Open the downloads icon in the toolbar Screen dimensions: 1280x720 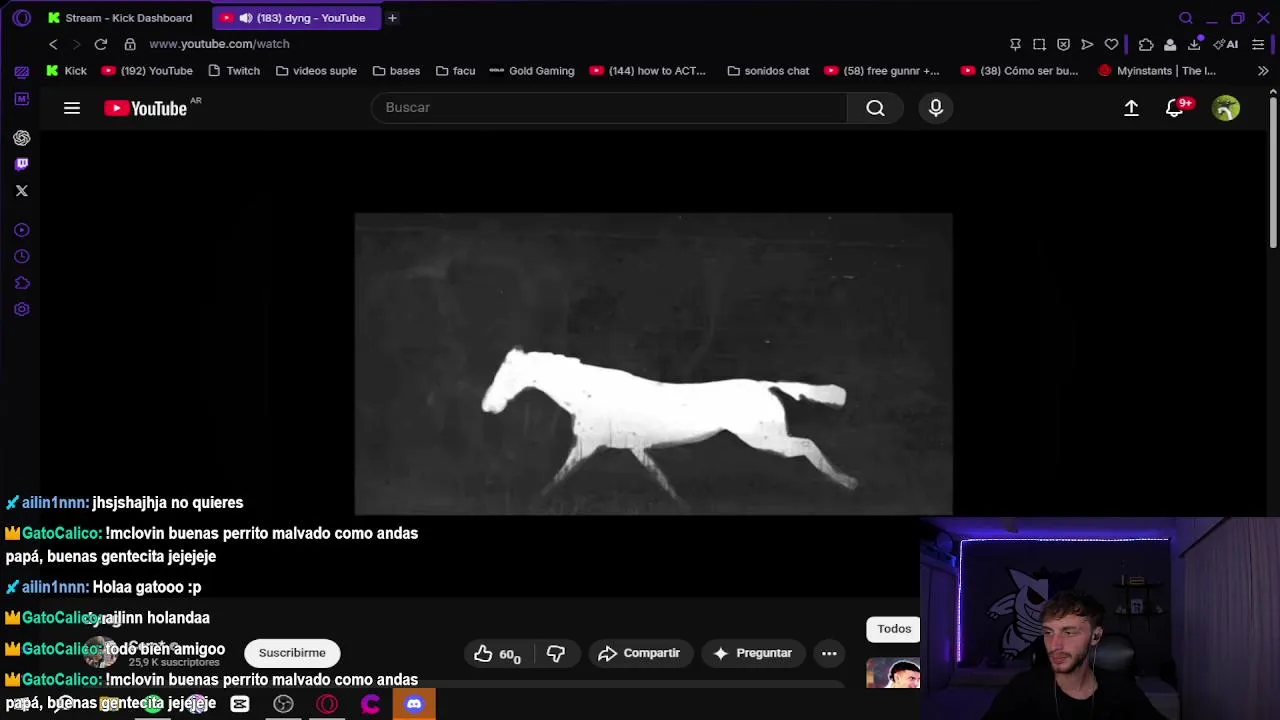tap(1194, 44)
